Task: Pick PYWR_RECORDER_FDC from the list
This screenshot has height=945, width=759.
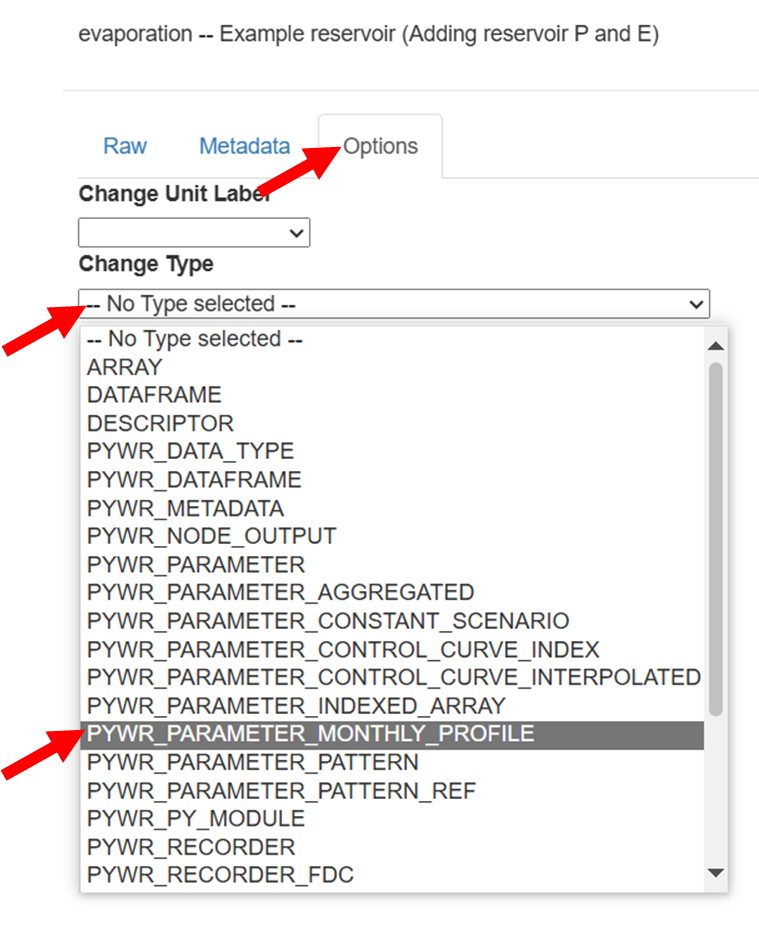Action: pos(220,875)
